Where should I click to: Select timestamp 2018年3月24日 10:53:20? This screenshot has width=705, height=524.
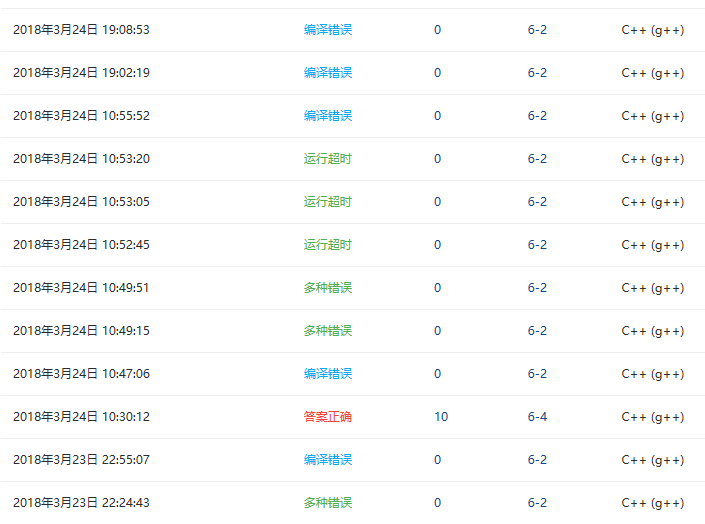81,159
